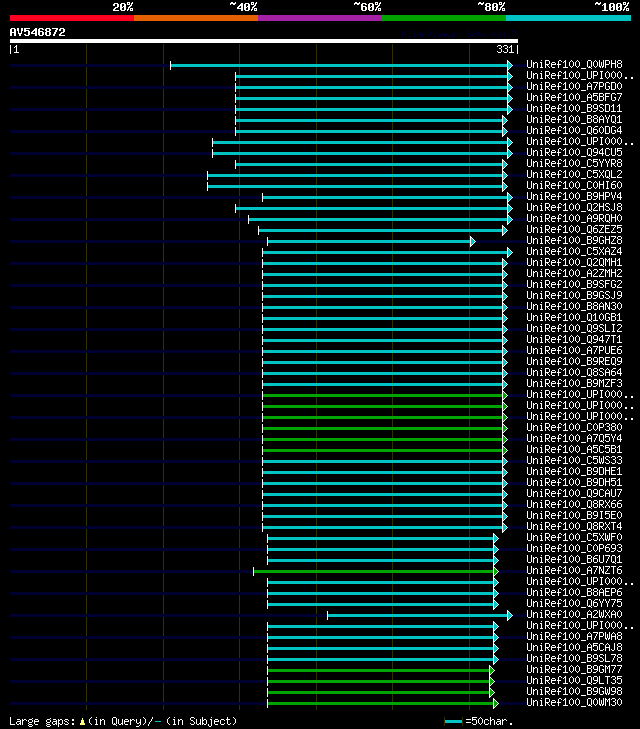The width and height of the screenshot is (640, 729).
Task: Select the UniRef100_A7NZT6 label
Action: (574, 570)
